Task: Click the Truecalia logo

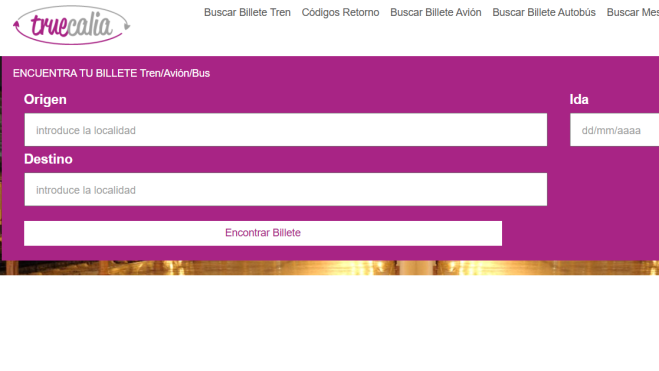Action: pyautogui.click(x=71, y=25)
